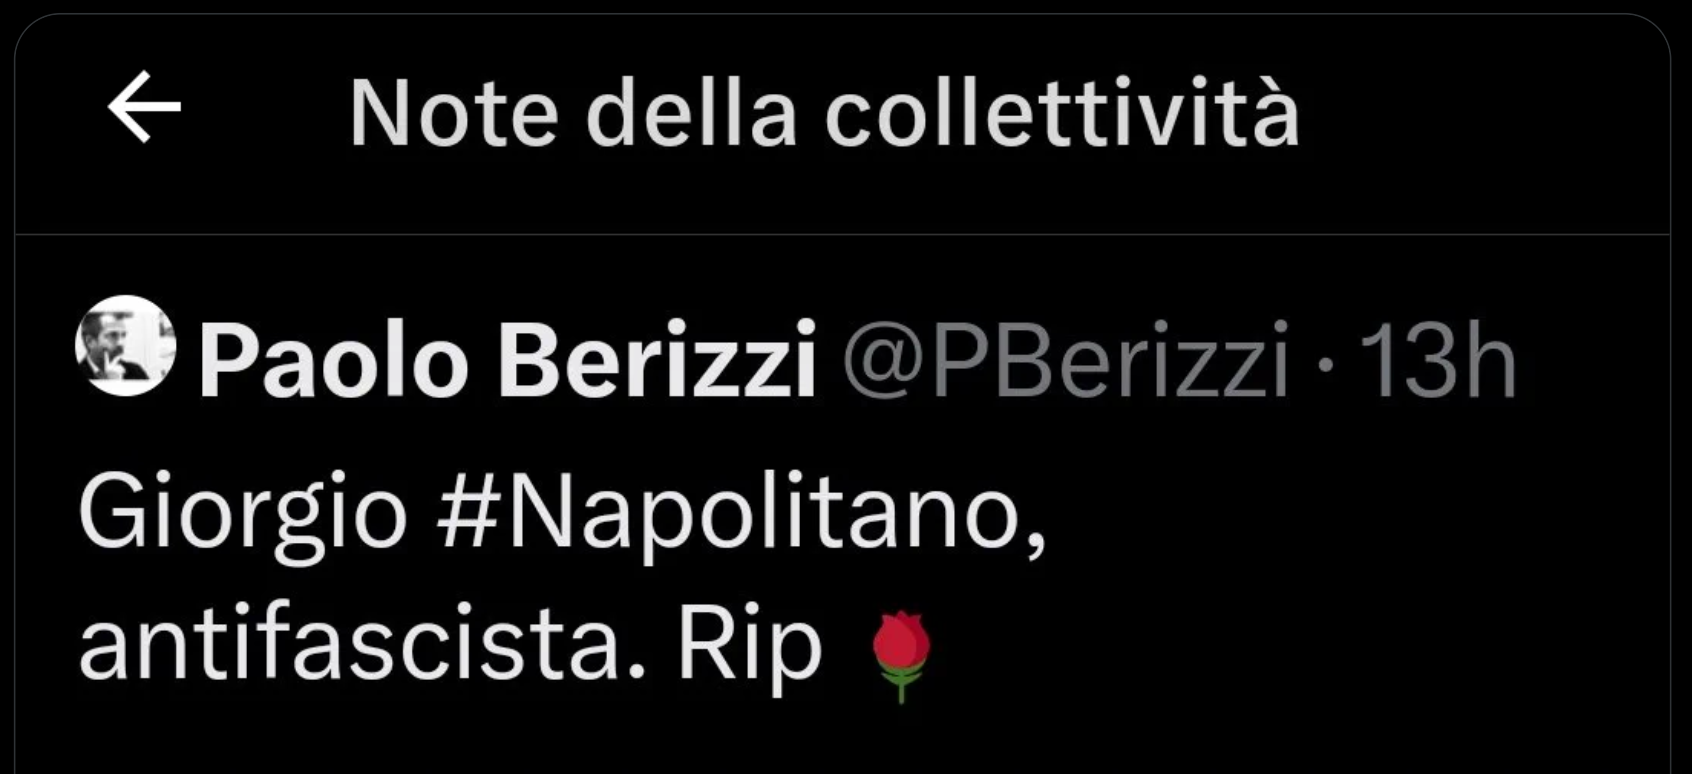The height and width of the screenshot is (774, 1692).
Task: Click the word 'Note' in the header
Action: pyautogui.click(x=453, y=113)
